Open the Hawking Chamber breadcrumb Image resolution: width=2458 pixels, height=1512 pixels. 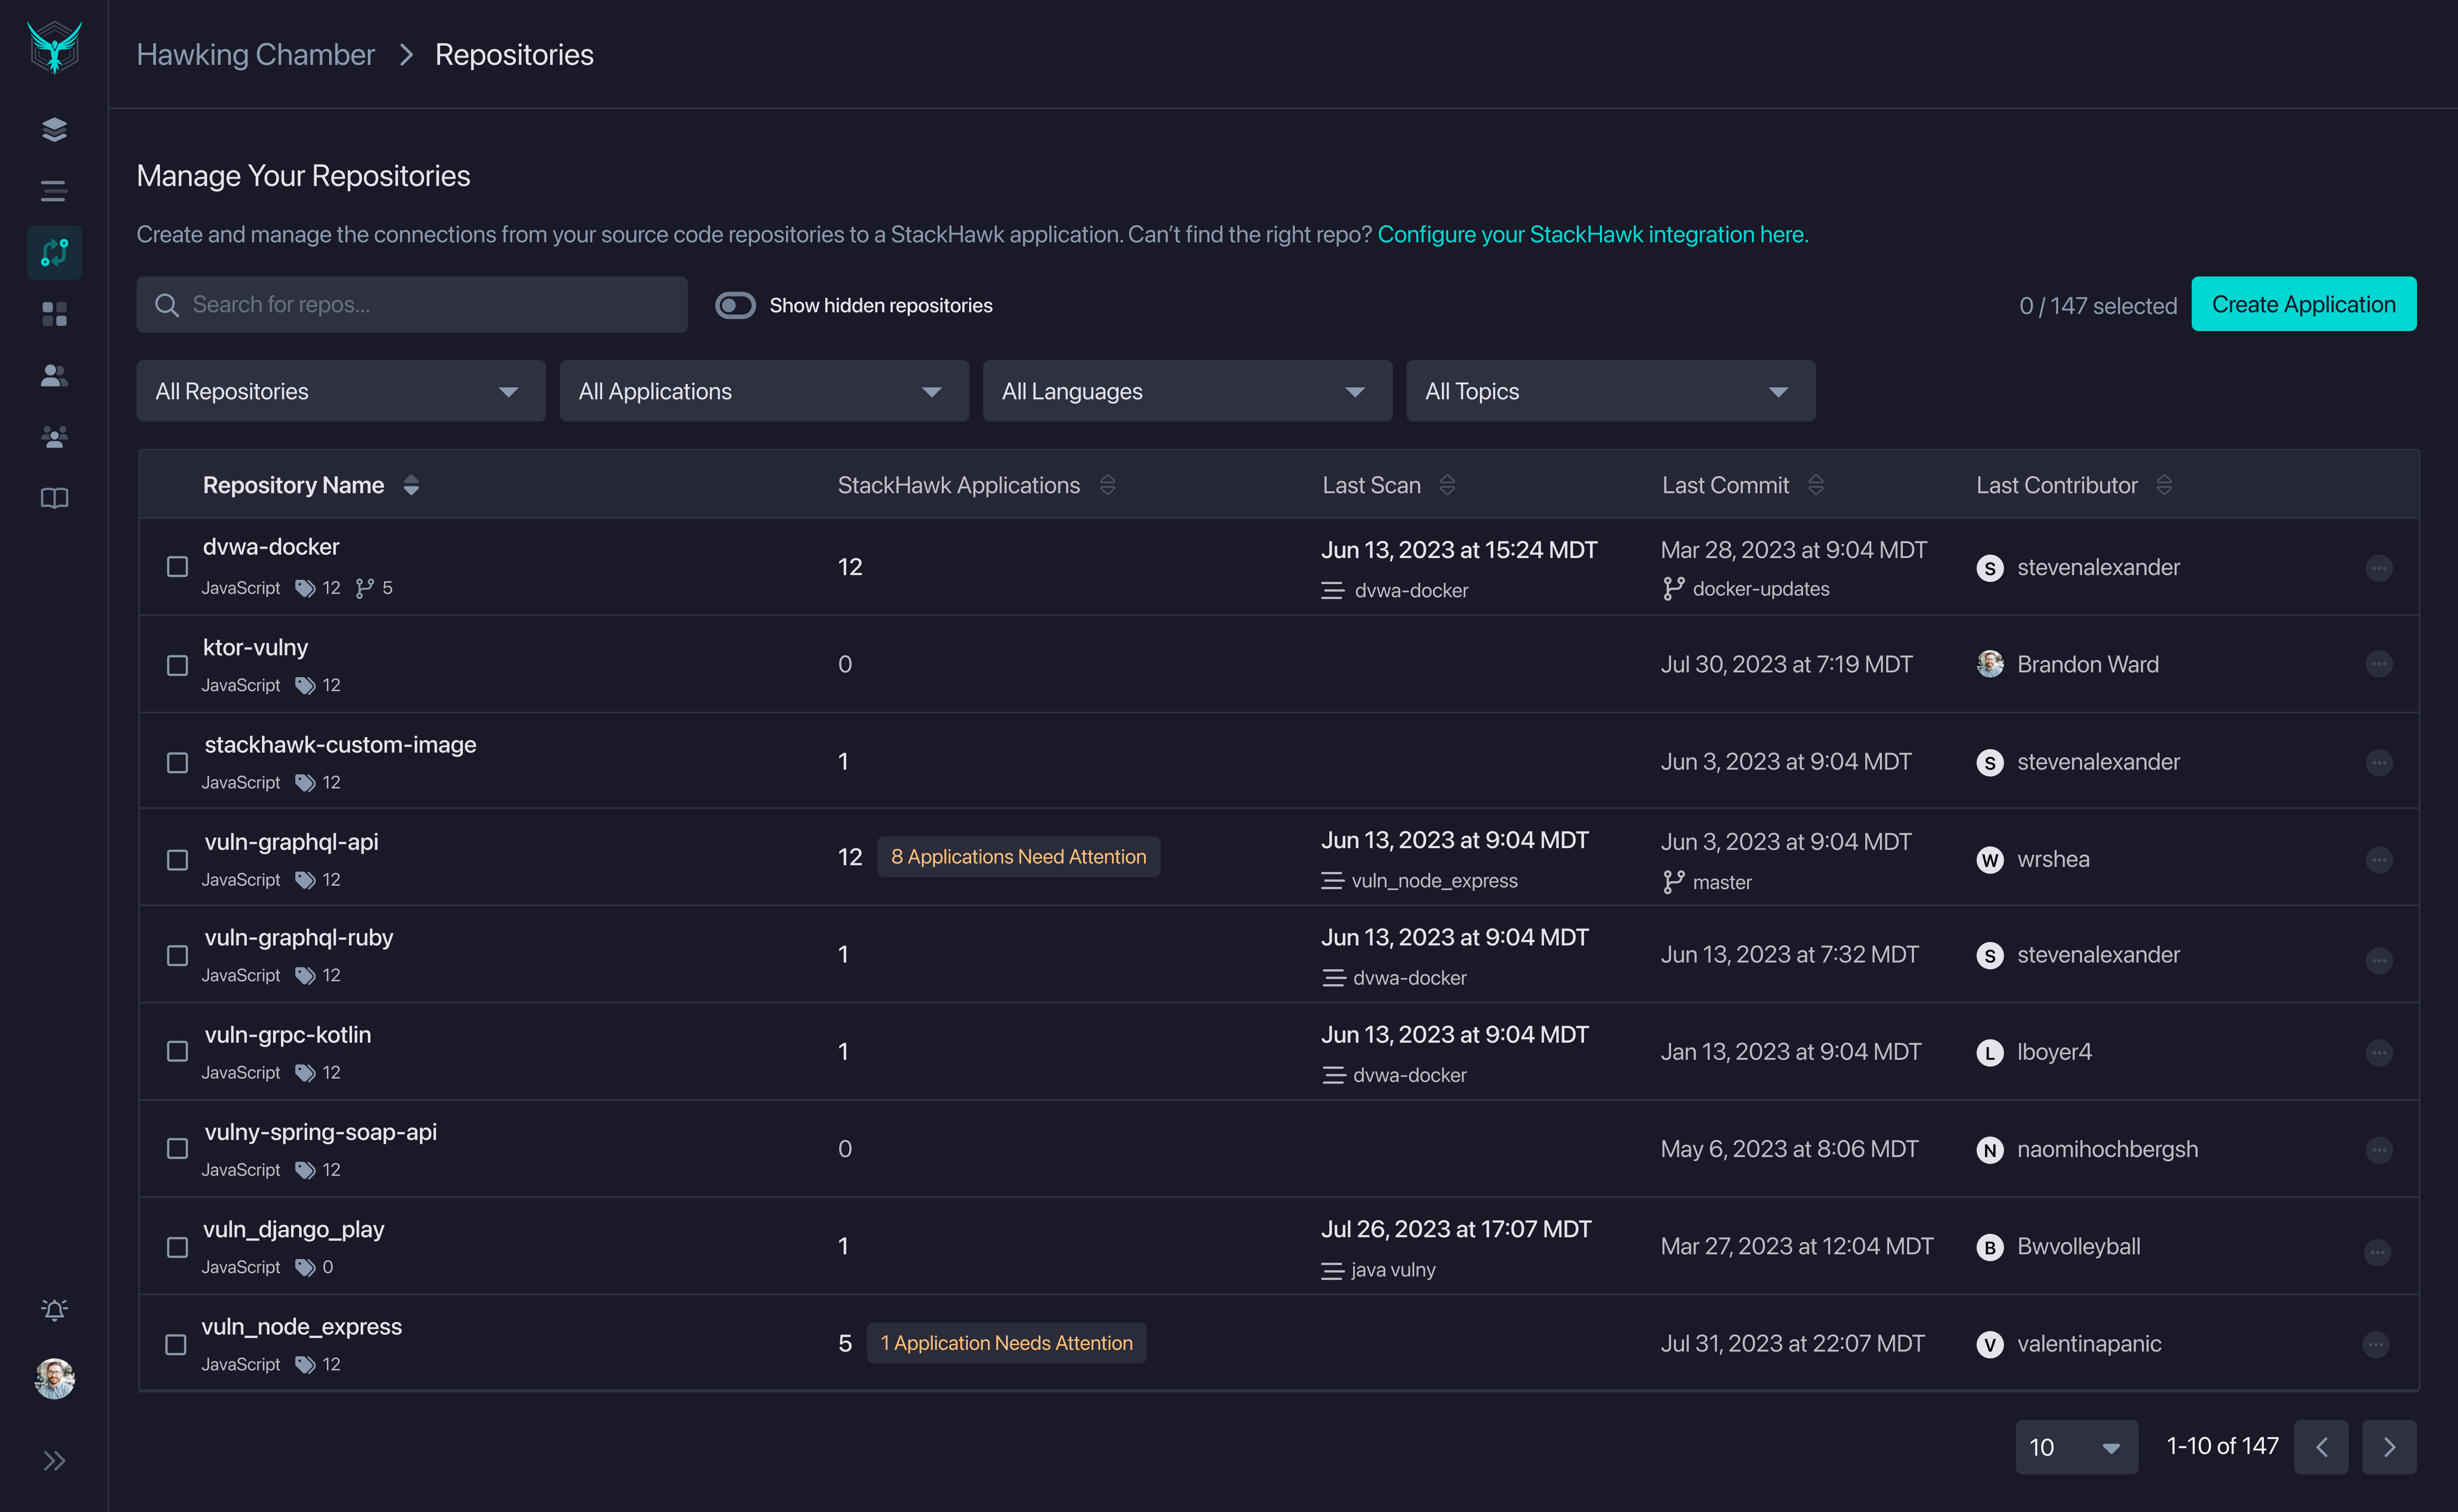255,54
